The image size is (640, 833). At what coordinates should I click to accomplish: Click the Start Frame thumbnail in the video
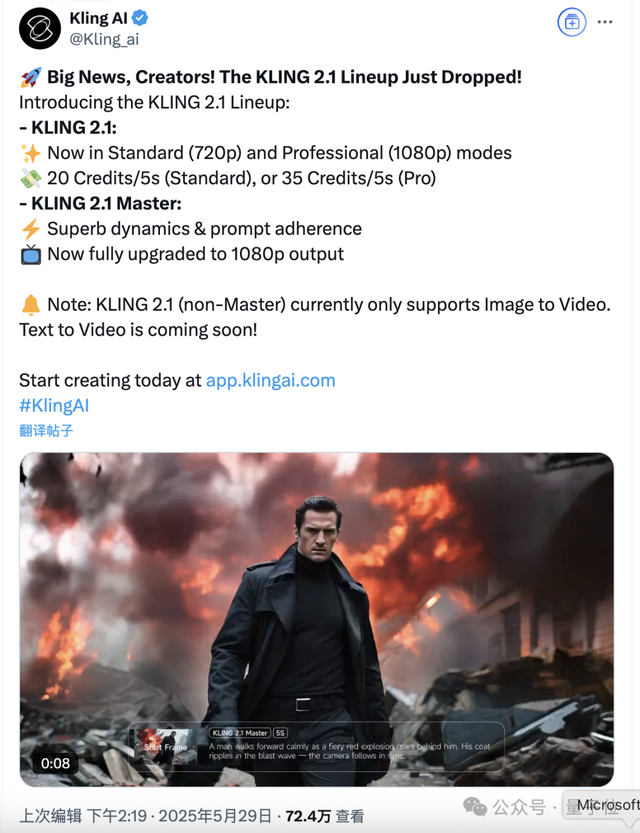coord(168,746)
